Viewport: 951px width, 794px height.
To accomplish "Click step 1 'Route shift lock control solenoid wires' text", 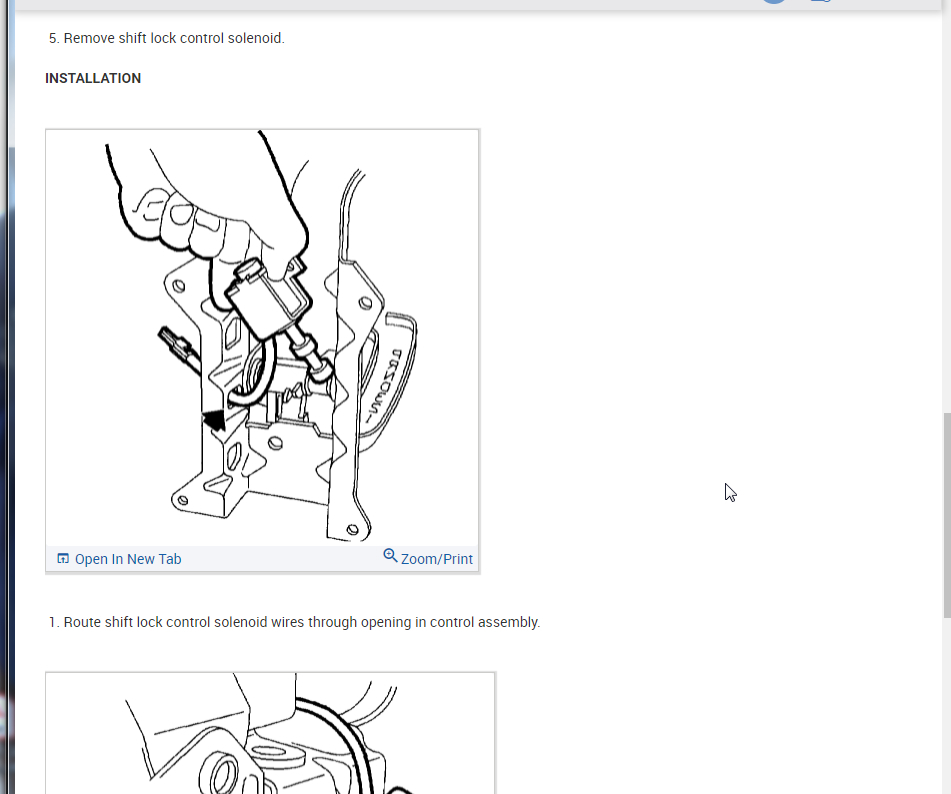I will tap(301, 622).
